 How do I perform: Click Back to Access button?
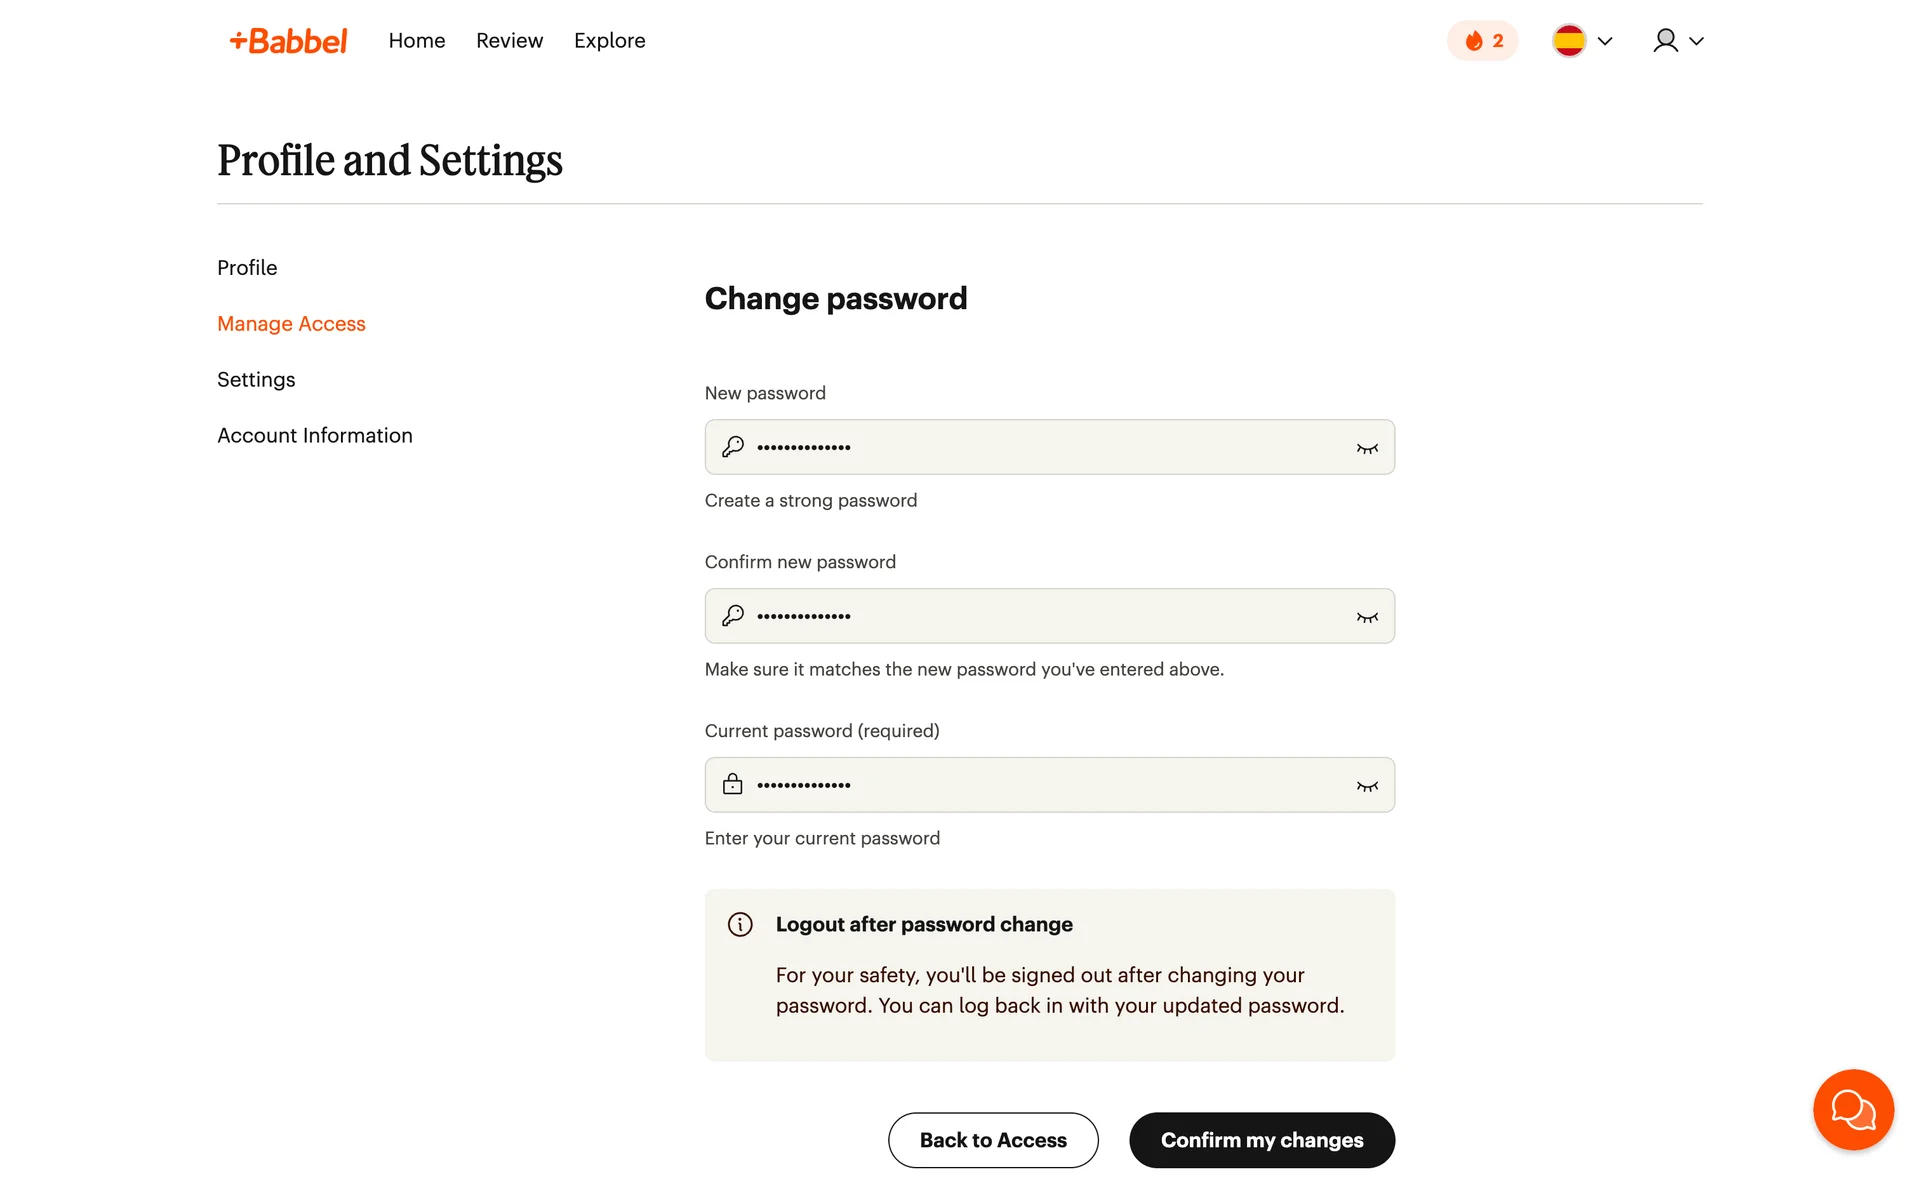992,1140
